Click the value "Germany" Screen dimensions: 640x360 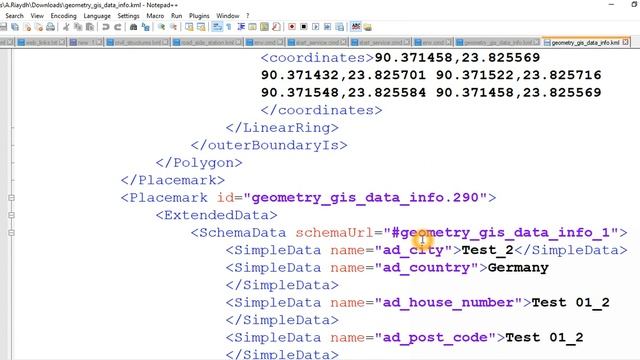click(518, 268)
